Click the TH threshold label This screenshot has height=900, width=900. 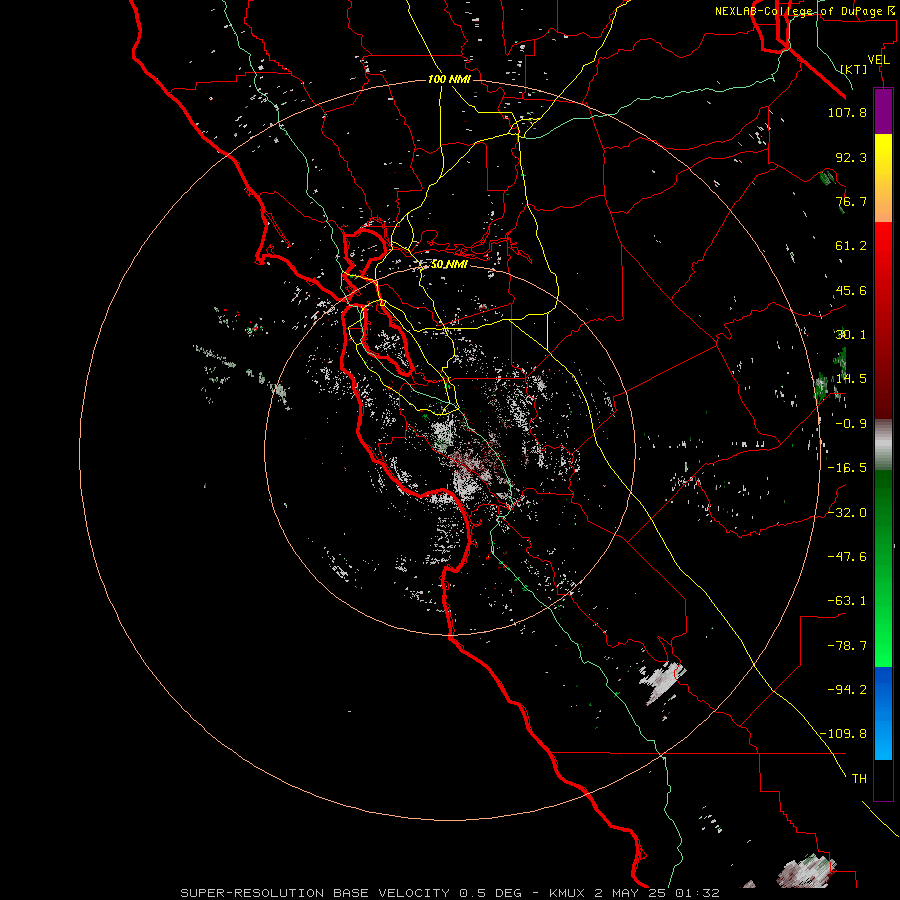pyautogui.click(x=859, y=778)
